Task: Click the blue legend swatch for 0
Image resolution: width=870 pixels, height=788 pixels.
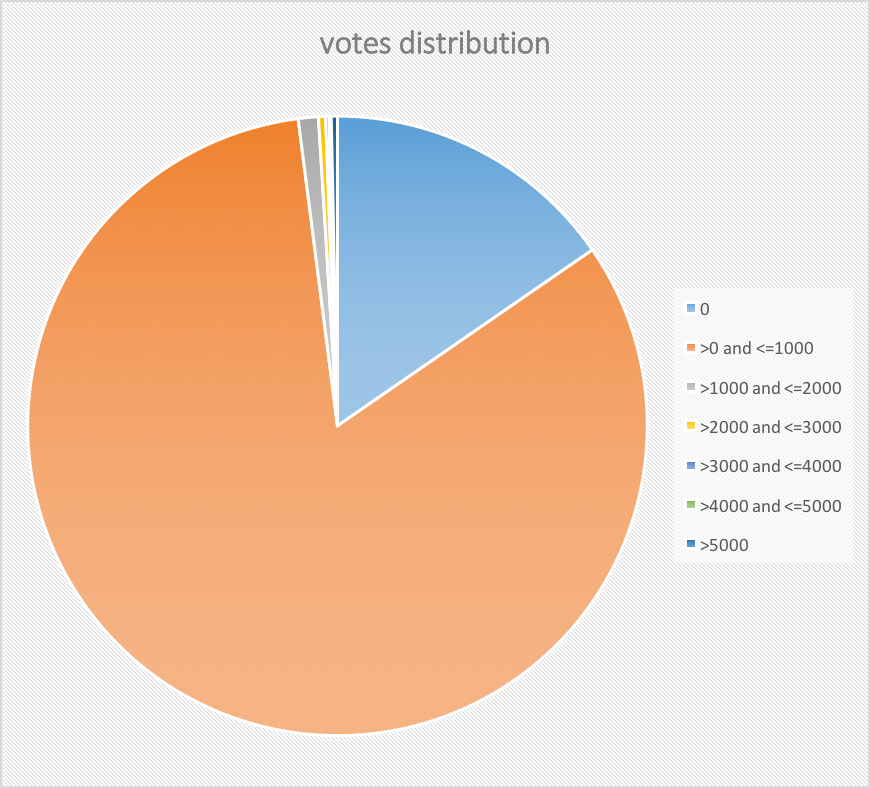Action: [x=691, y=310]
